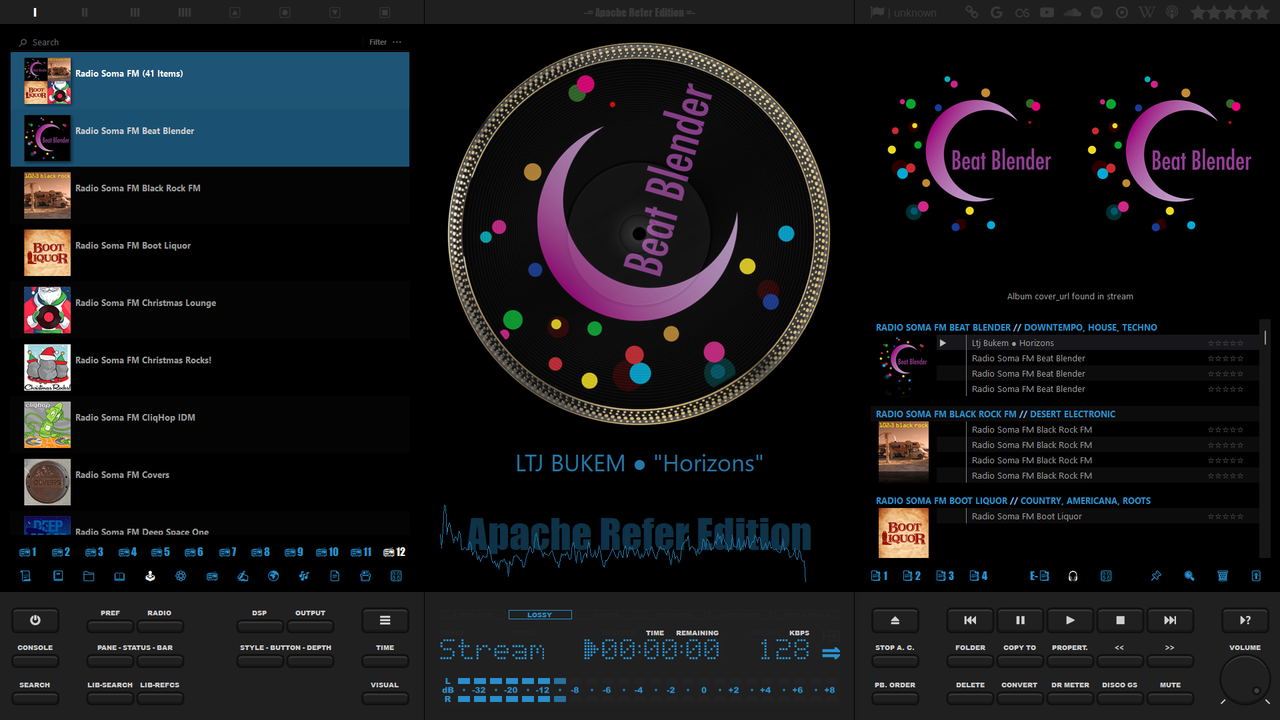Viewport: 1280px width, 720px height.
Task: Toggle the DSP button
Action: tap(260, 624)
